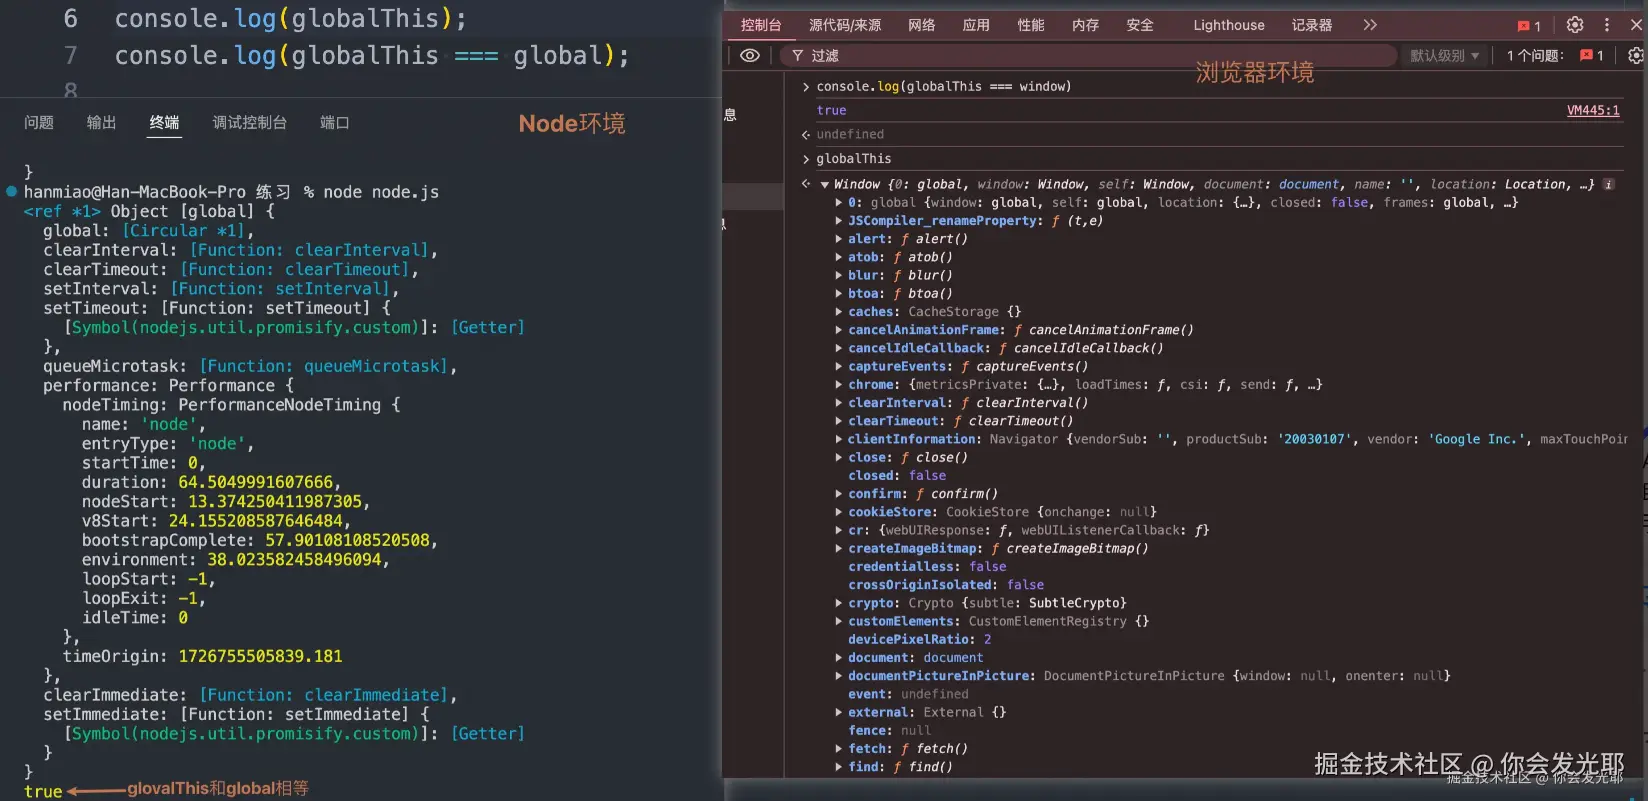The image size is (1648, 801).
Task: Open the 默认级别 log level dropdown
Action: [1444, 56]
